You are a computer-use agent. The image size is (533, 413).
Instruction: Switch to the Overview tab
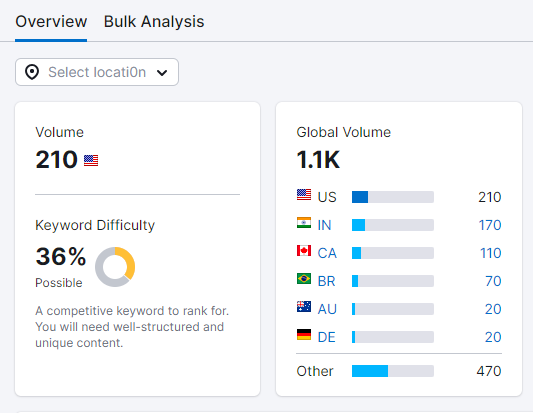(51, 21)
